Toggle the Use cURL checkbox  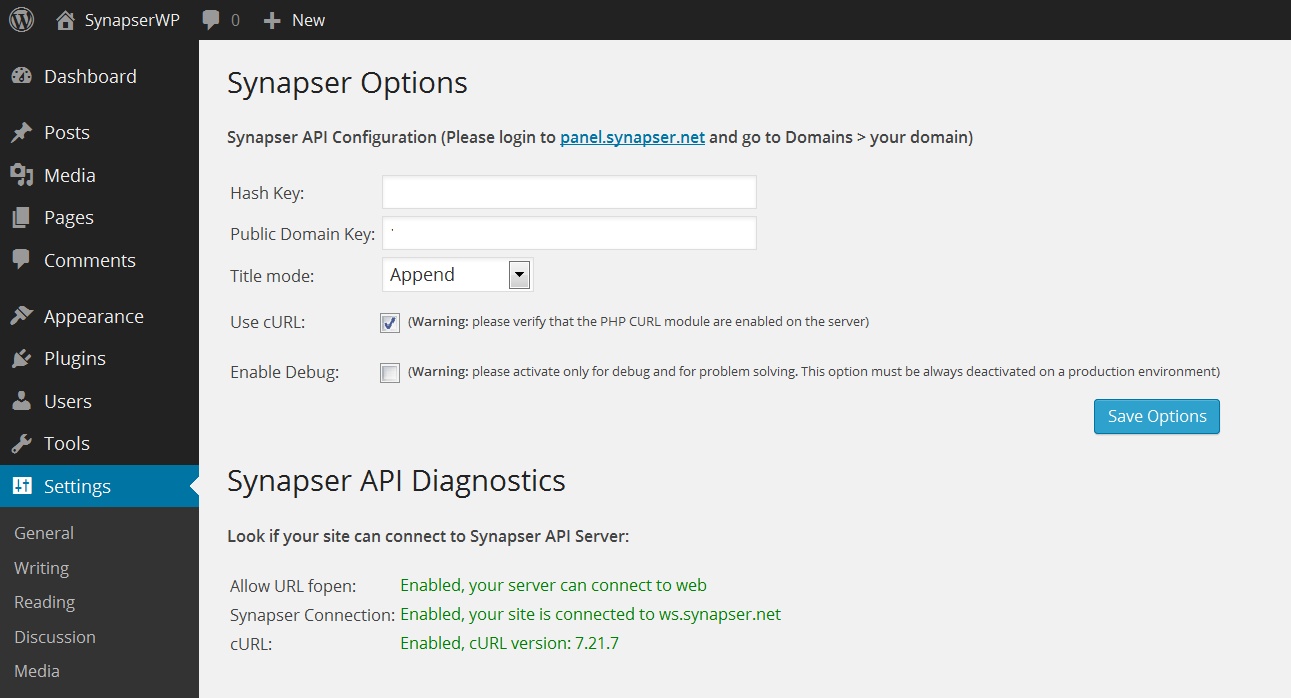click(x=390, y=323)
